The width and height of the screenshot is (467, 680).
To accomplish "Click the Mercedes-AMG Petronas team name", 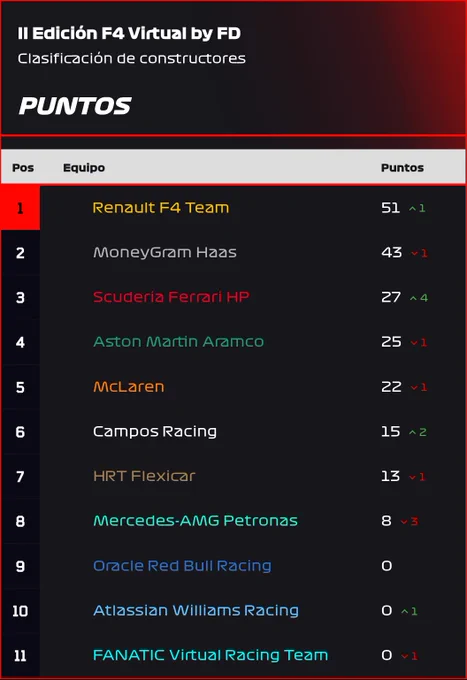I will 196,521.
